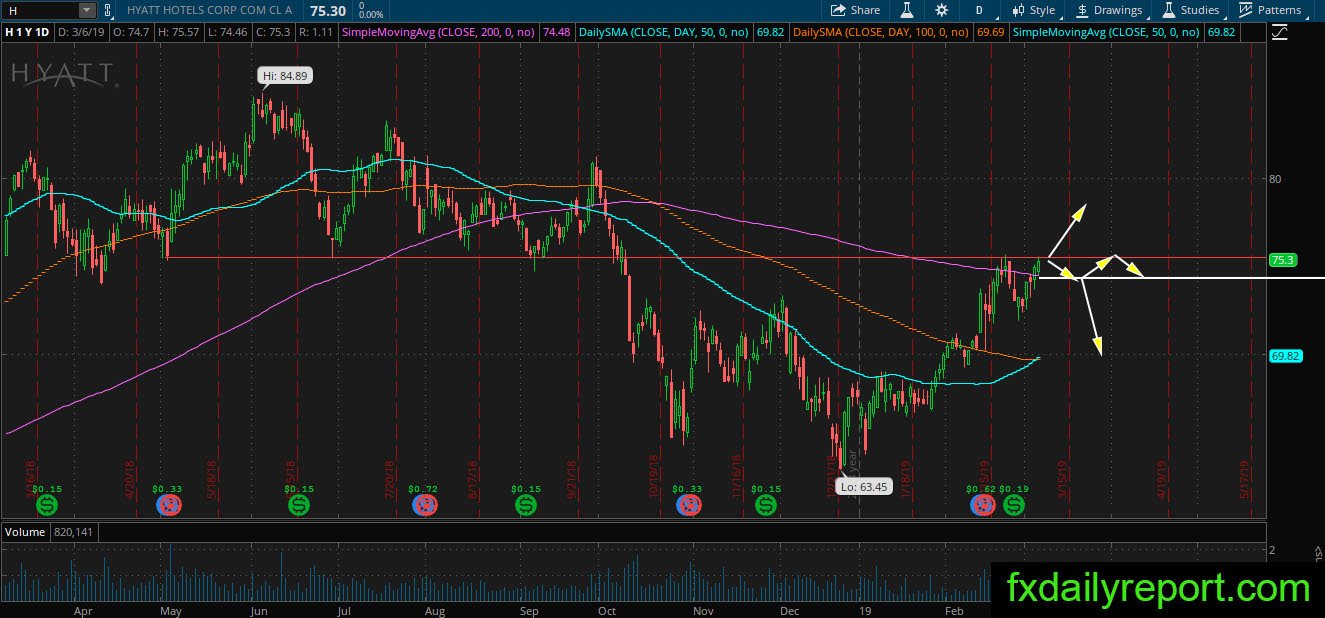Click the Volume subgraph label
This screenshot has width=1325, height=618.
pos(25,532)
